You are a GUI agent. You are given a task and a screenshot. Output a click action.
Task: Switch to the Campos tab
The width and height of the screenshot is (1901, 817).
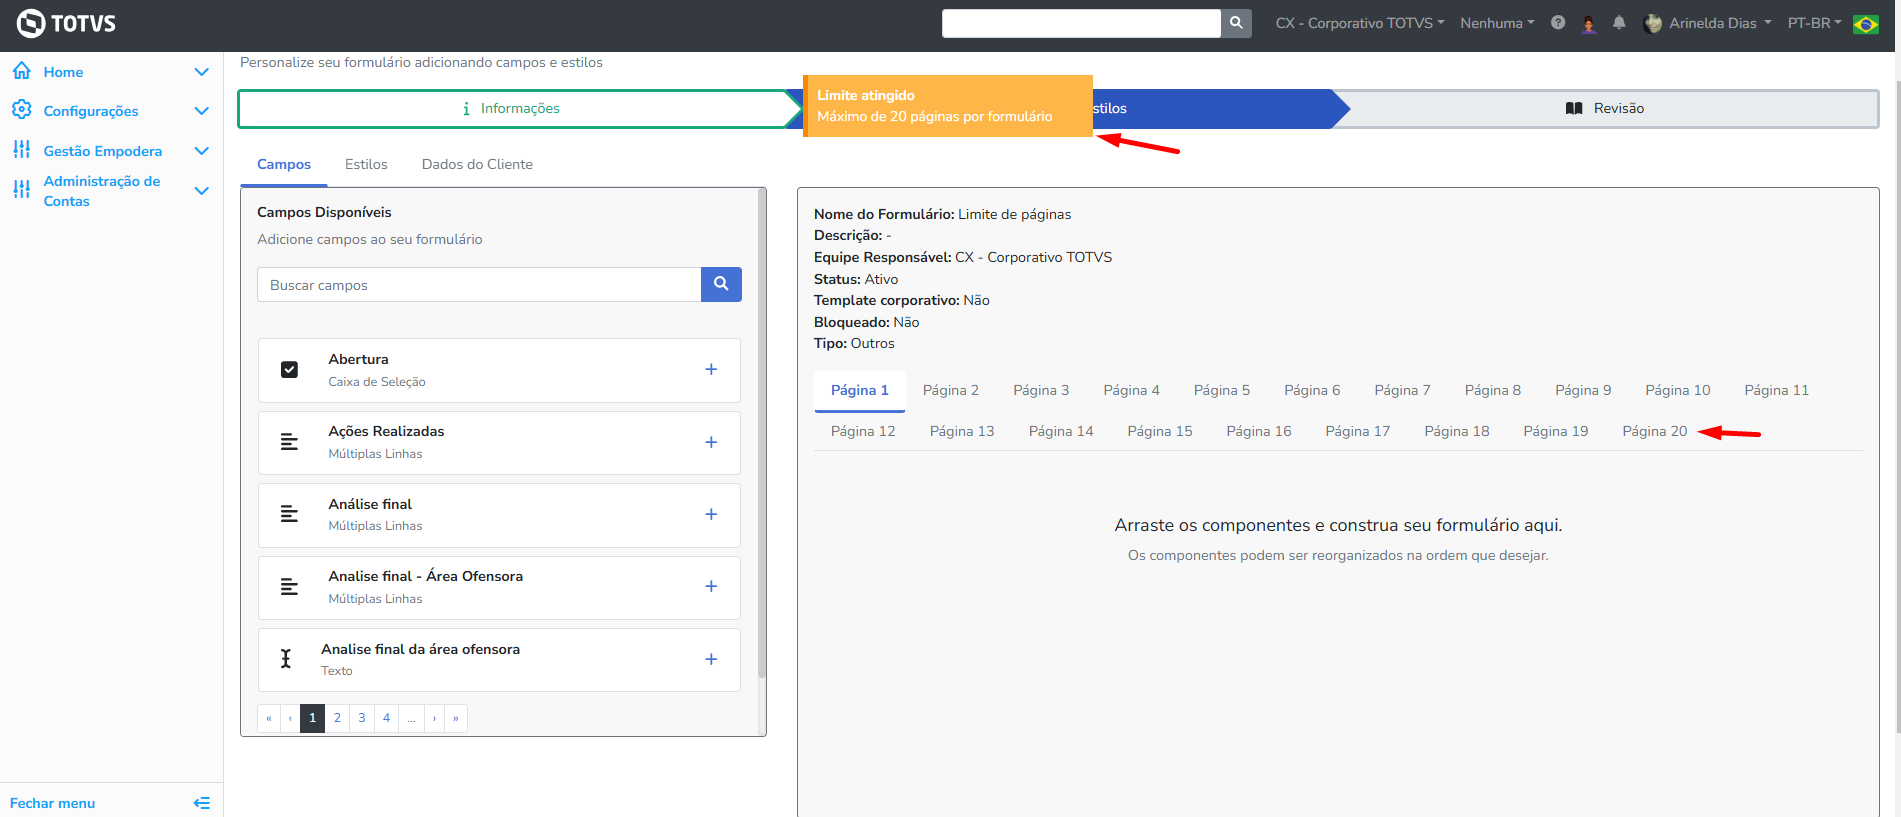point(284,164)
